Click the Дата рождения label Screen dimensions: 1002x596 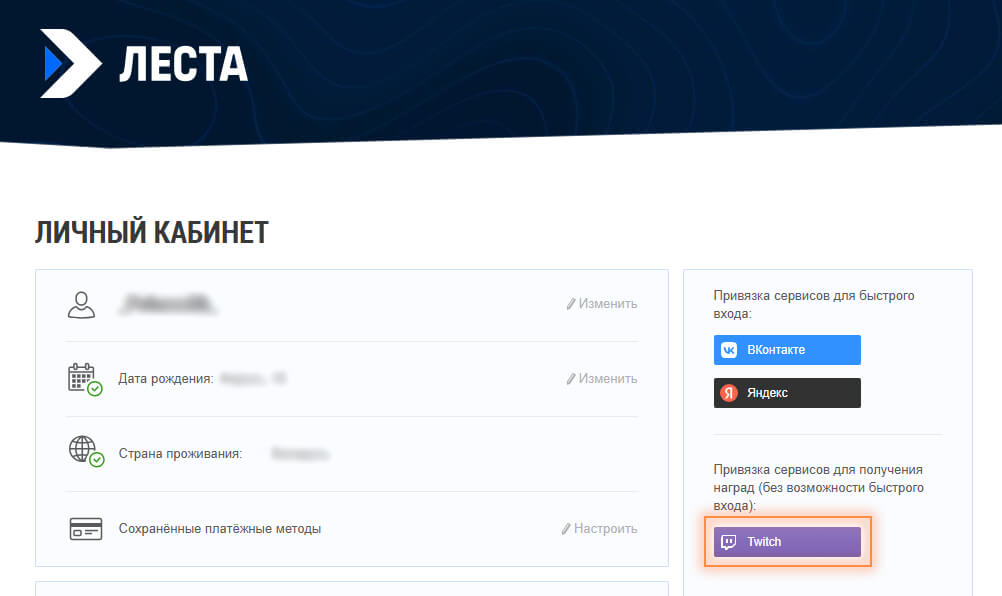coord(166,379)
